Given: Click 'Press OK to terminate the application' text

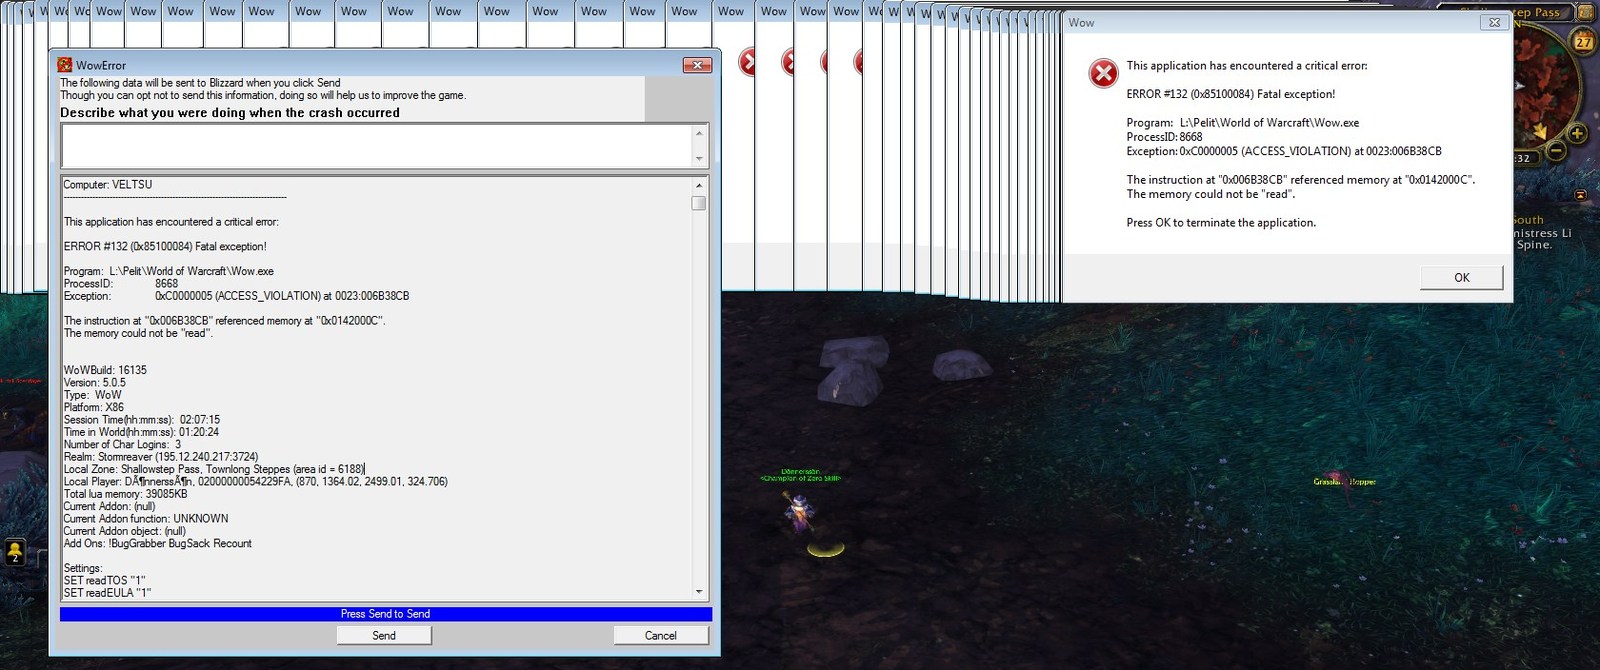Looking at the screenshot, I should [1221, 223].
